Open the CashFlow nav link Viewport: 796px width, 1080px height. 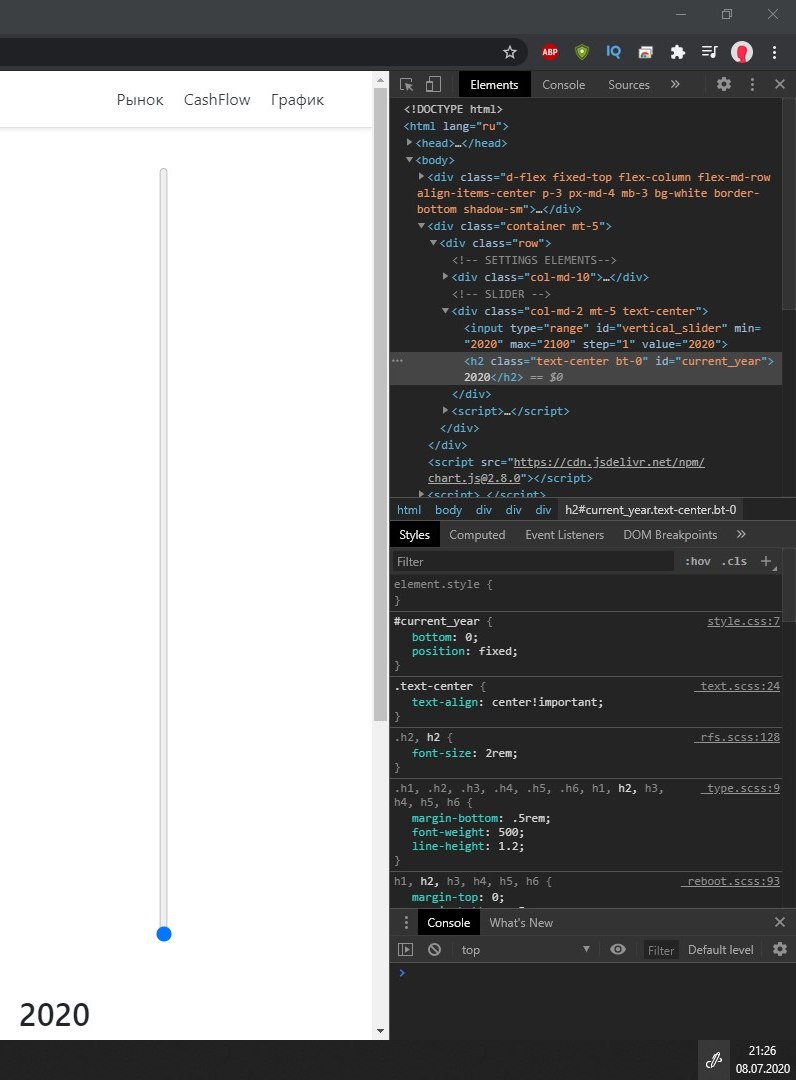(x=217, y=100)
